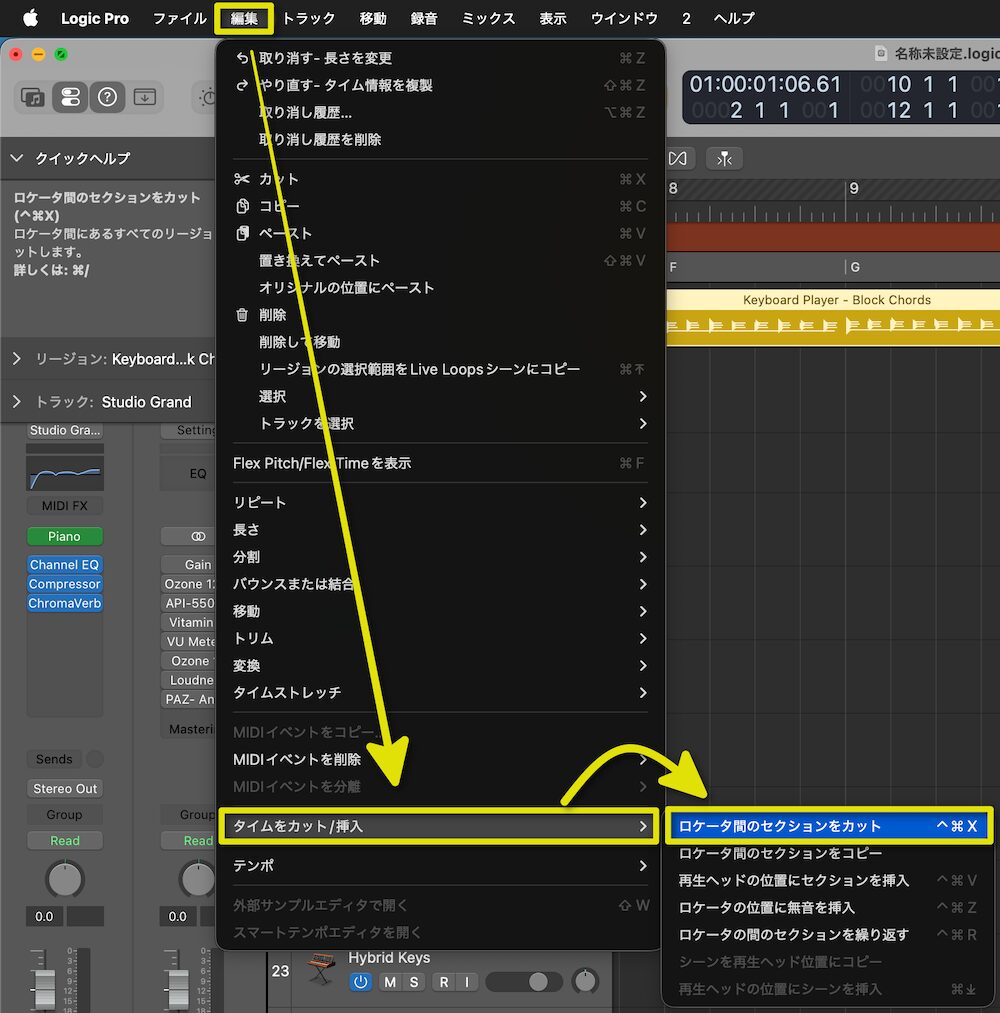The width and height of the screenshot is (1000, 1013).
Task: Click the clipboard icon beside ペースト
Action: (242, 233)
